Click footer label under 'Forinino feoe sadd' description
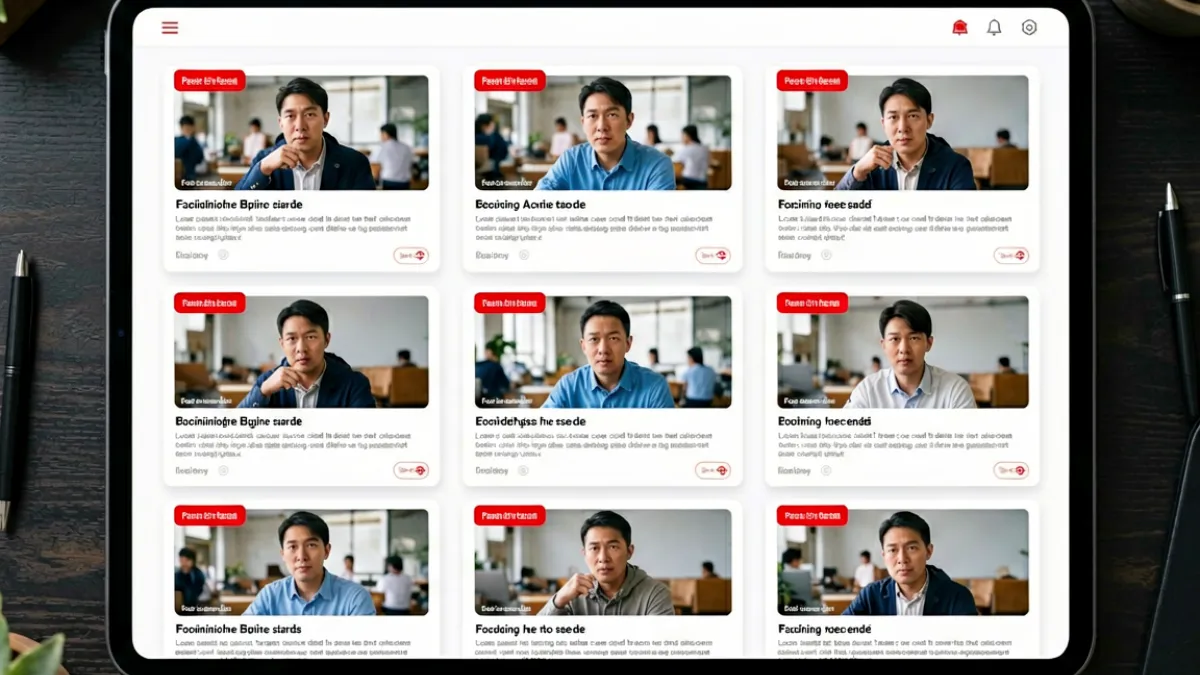 795,255
